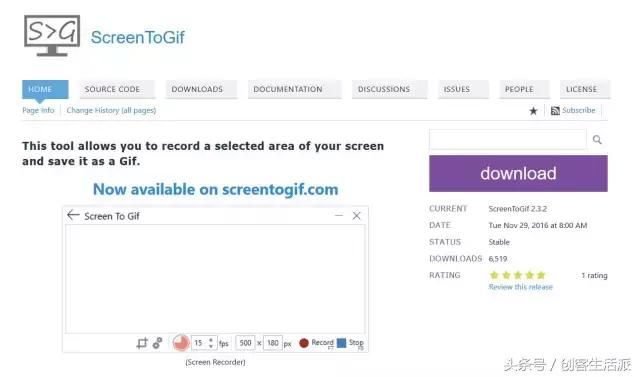Open the PEOPLE tab
Viewport: 640px width, 377px height.
524,89
